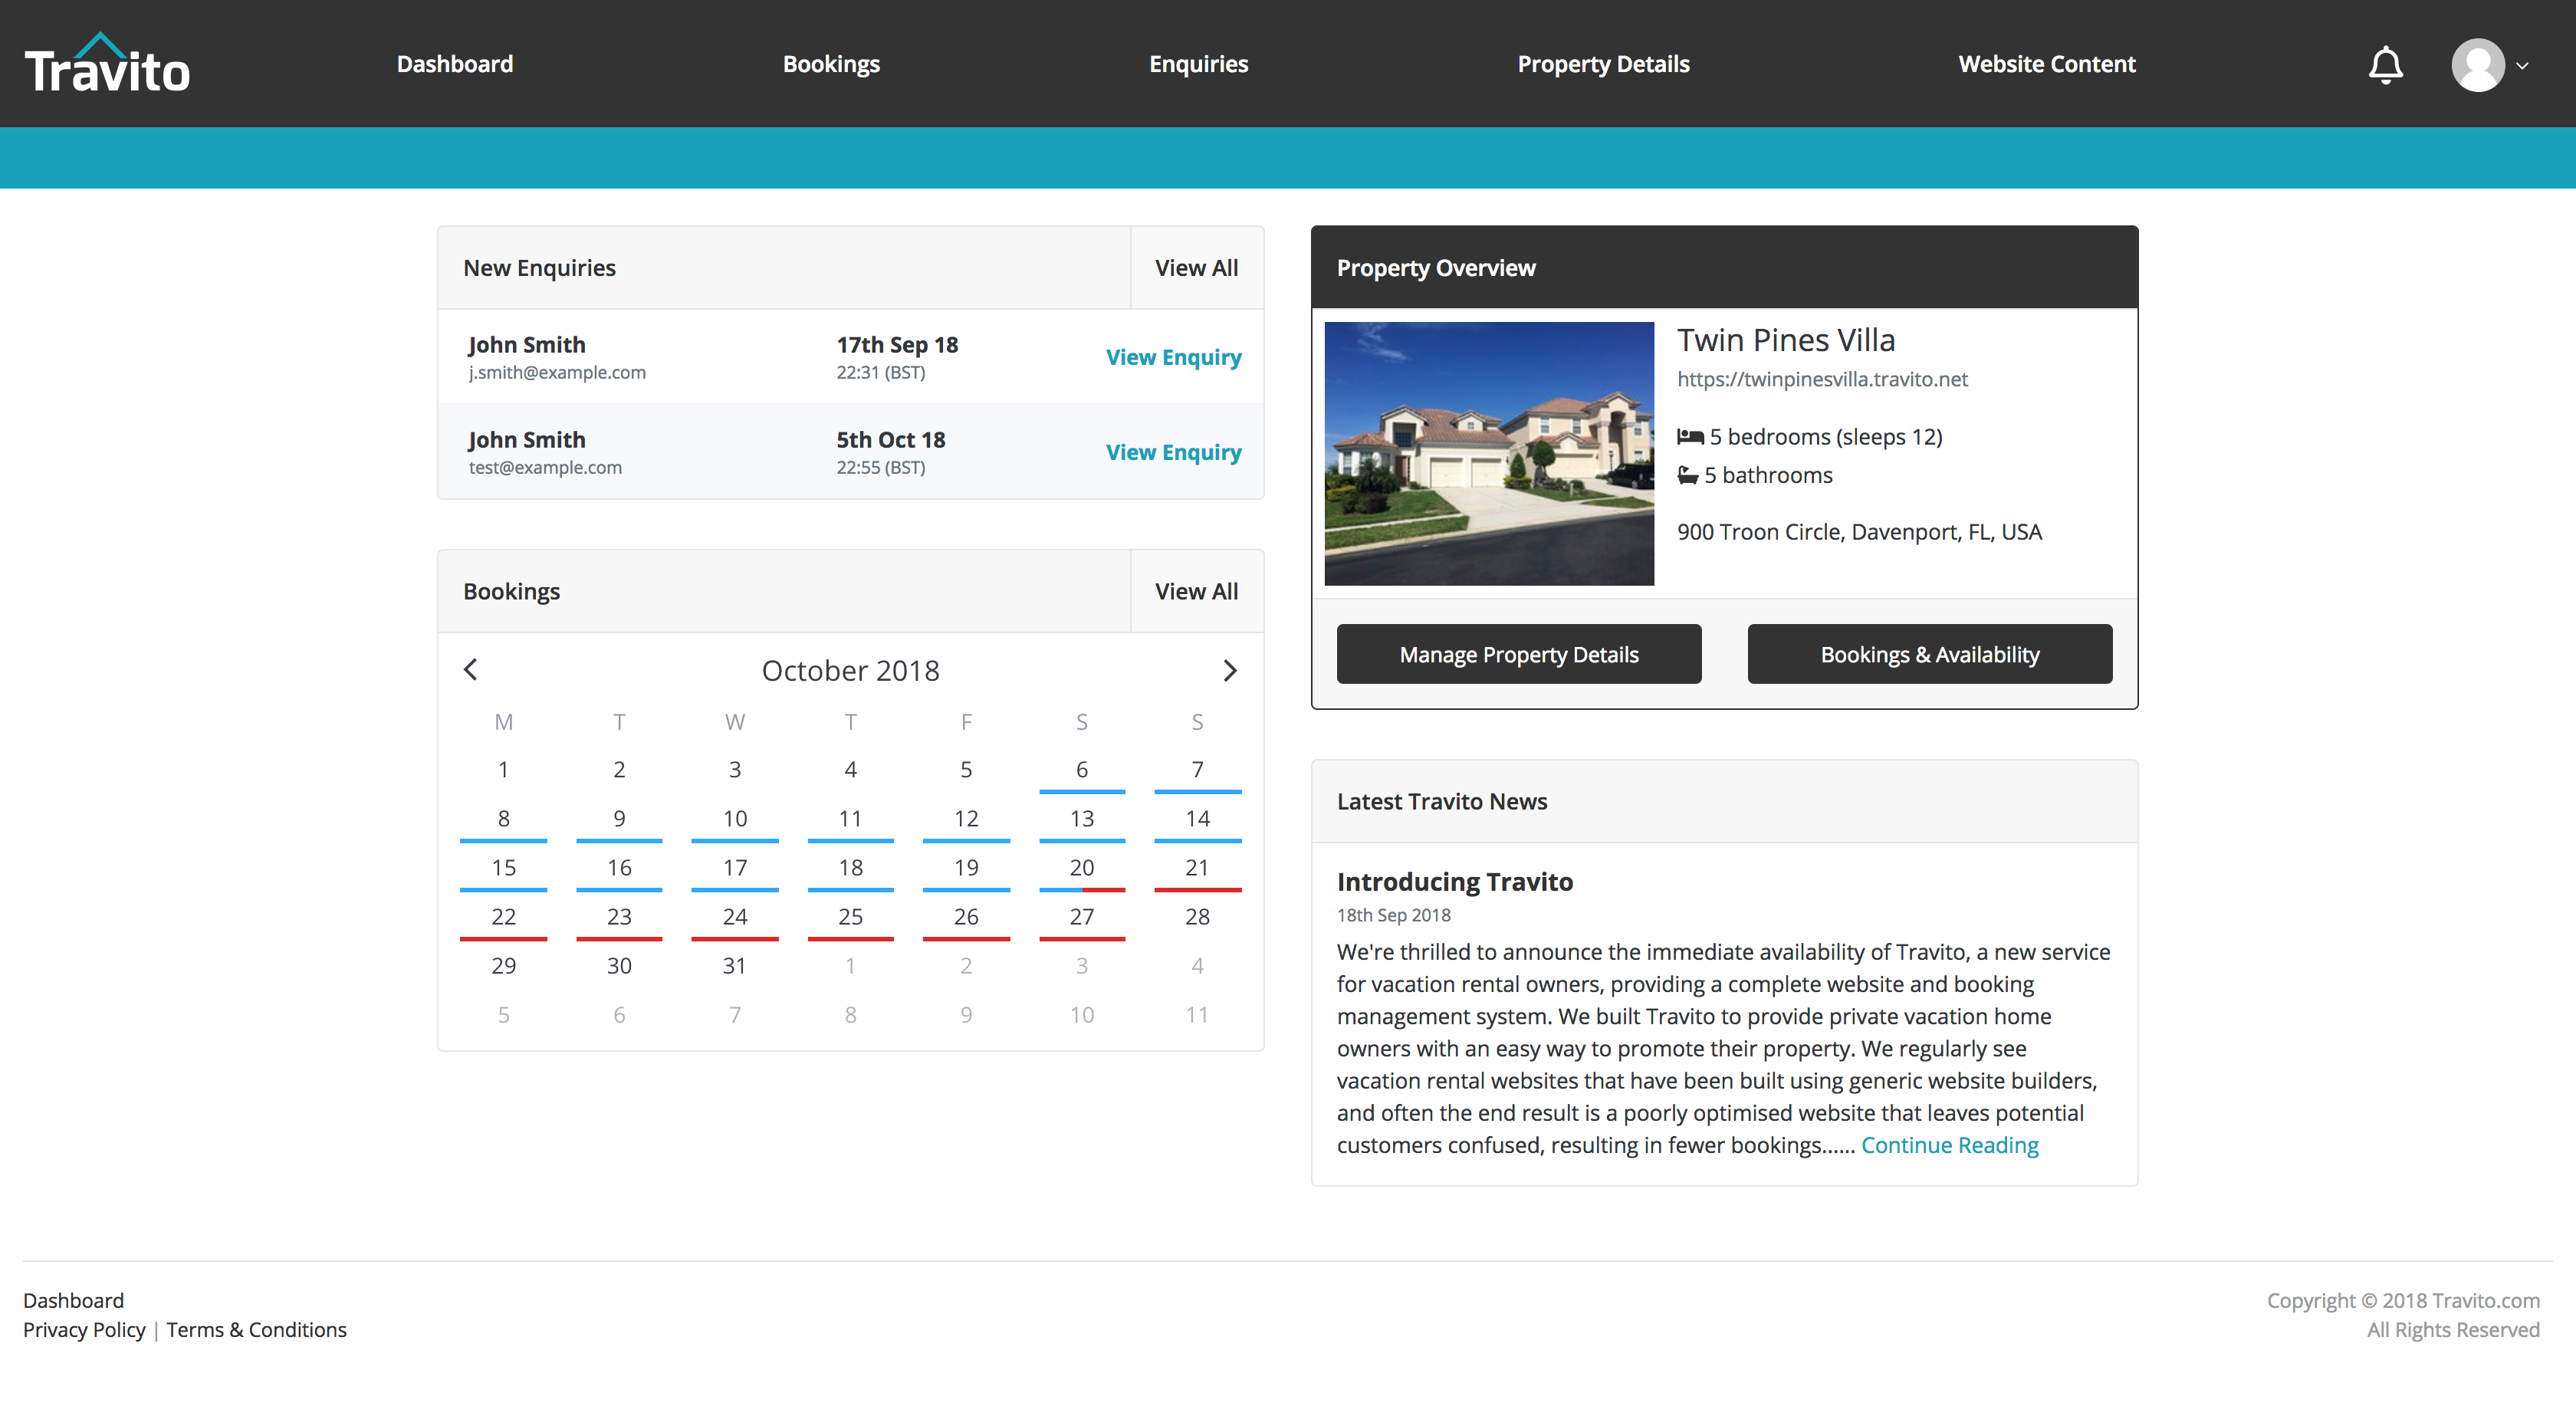Open the Bookings menu item
This screenshot has width=2576, height=1406.
(831, 64)
